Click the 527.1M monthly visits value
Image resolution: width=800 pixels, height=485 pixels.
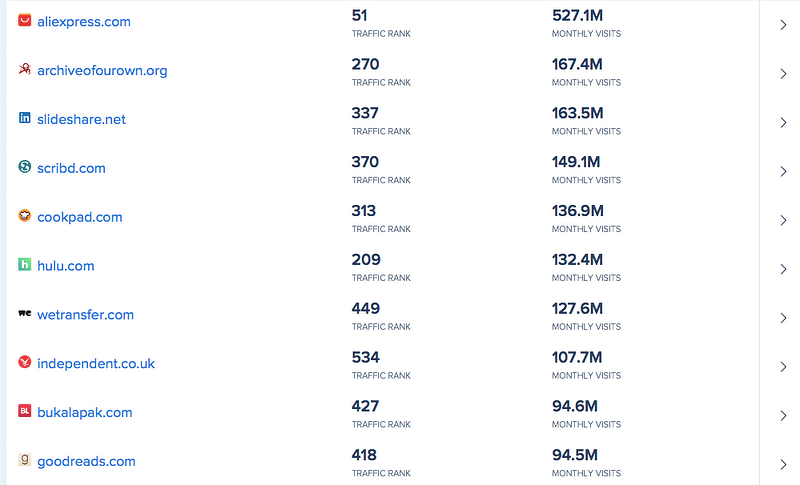tap(577, 15)
